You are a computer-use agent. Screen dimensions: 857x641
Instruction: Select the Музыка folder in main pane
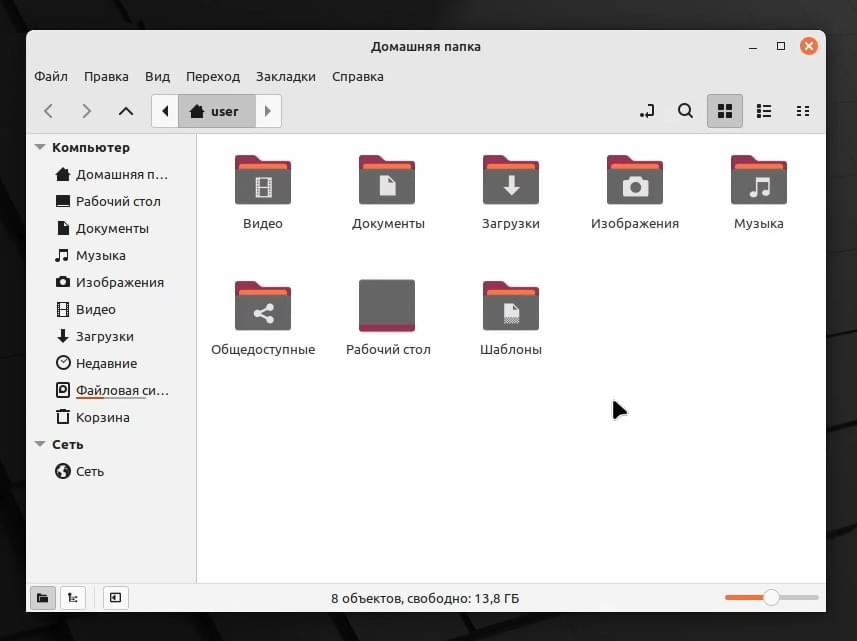tap(759, 180)
